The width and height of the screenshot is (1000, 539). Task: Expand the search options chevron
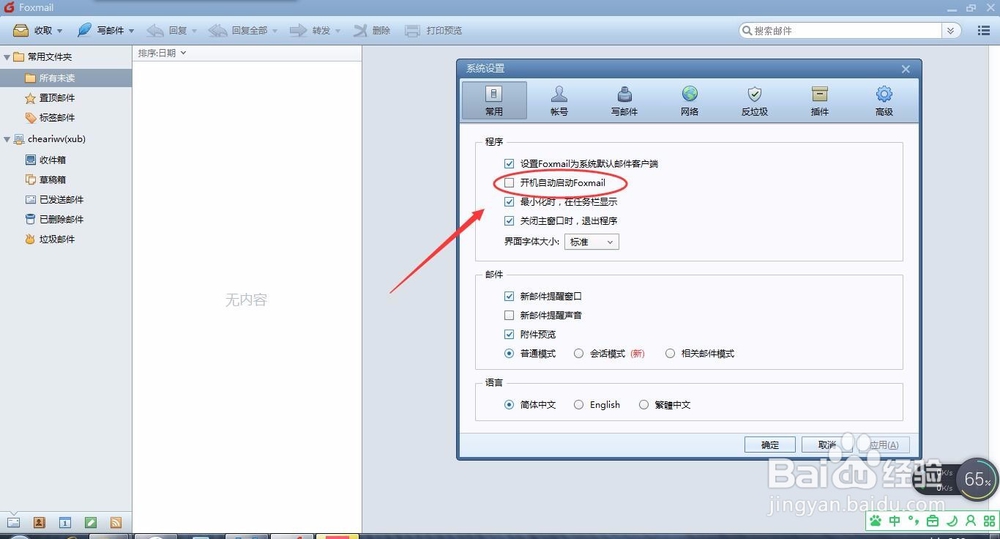tap(950, 31)
